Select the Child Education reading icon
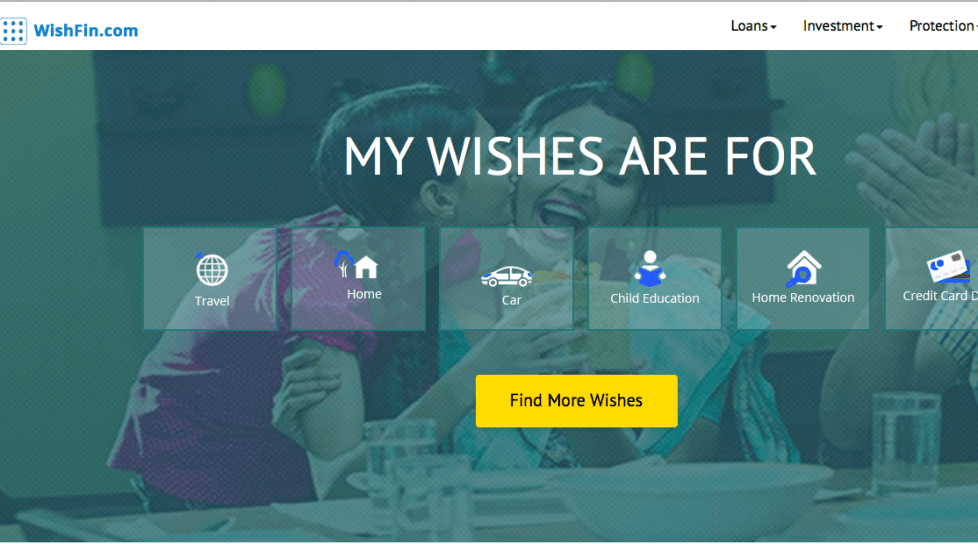 [650, 268]
